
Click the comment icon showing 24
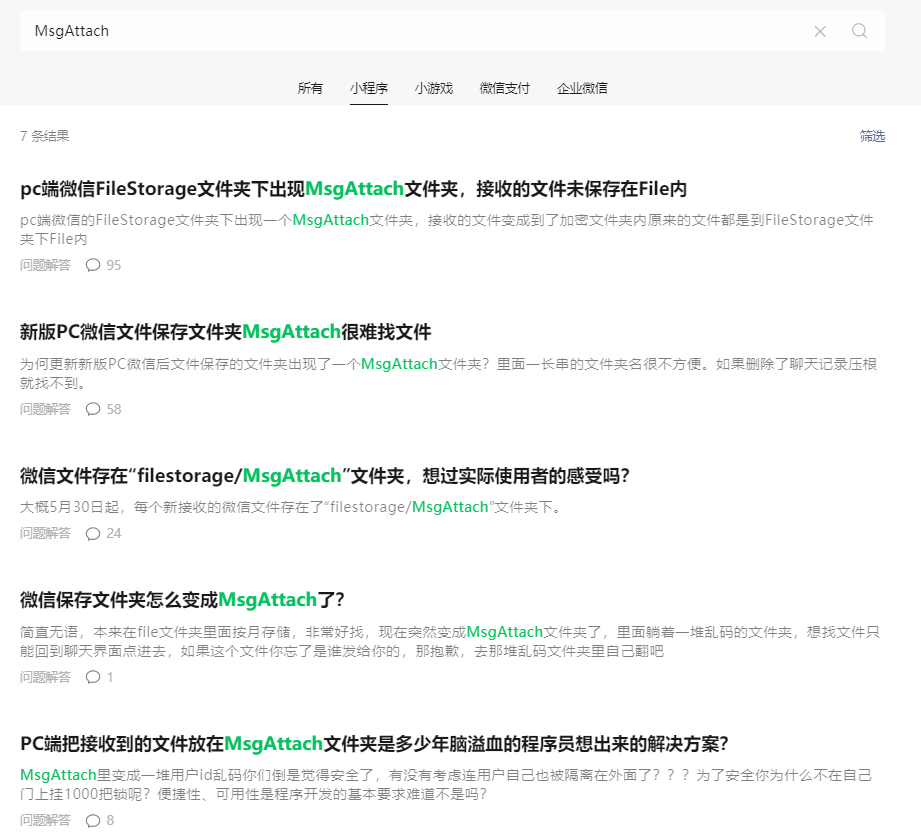click(93, 533)
